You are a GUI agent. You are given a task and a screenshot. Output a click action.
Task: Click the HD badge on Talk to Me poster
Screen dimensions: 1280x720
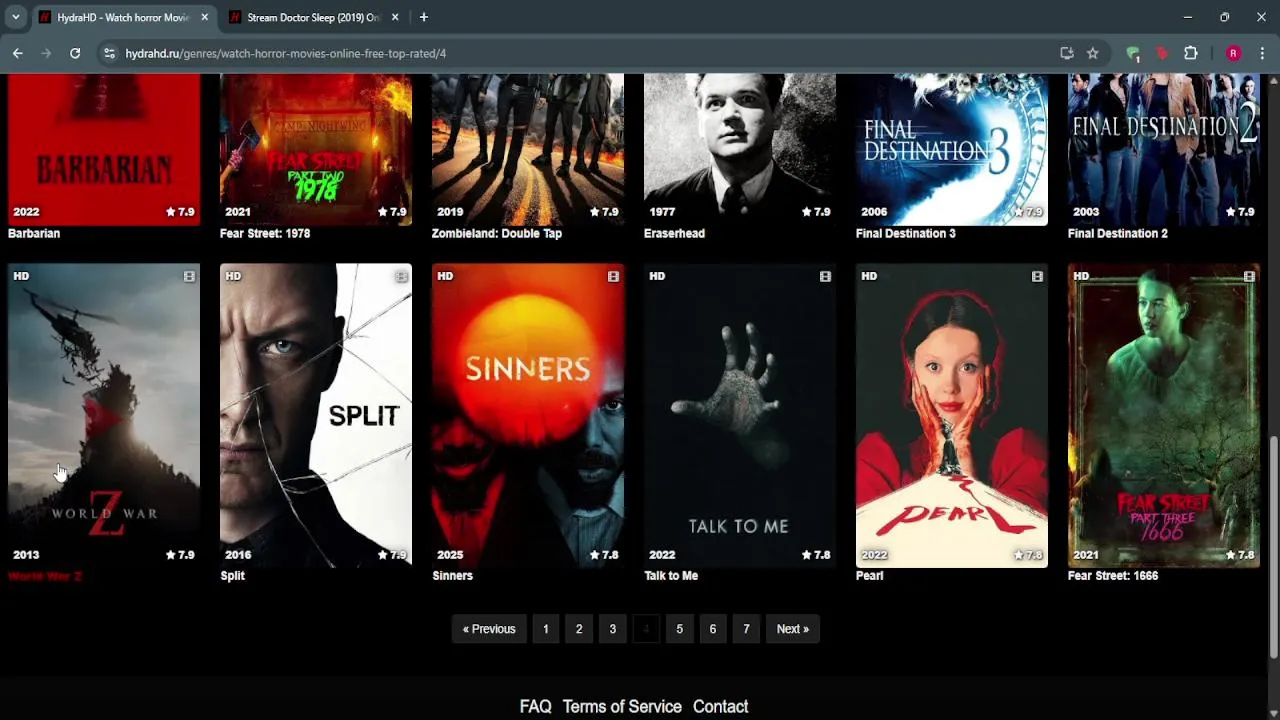click(x=657, y=276)
